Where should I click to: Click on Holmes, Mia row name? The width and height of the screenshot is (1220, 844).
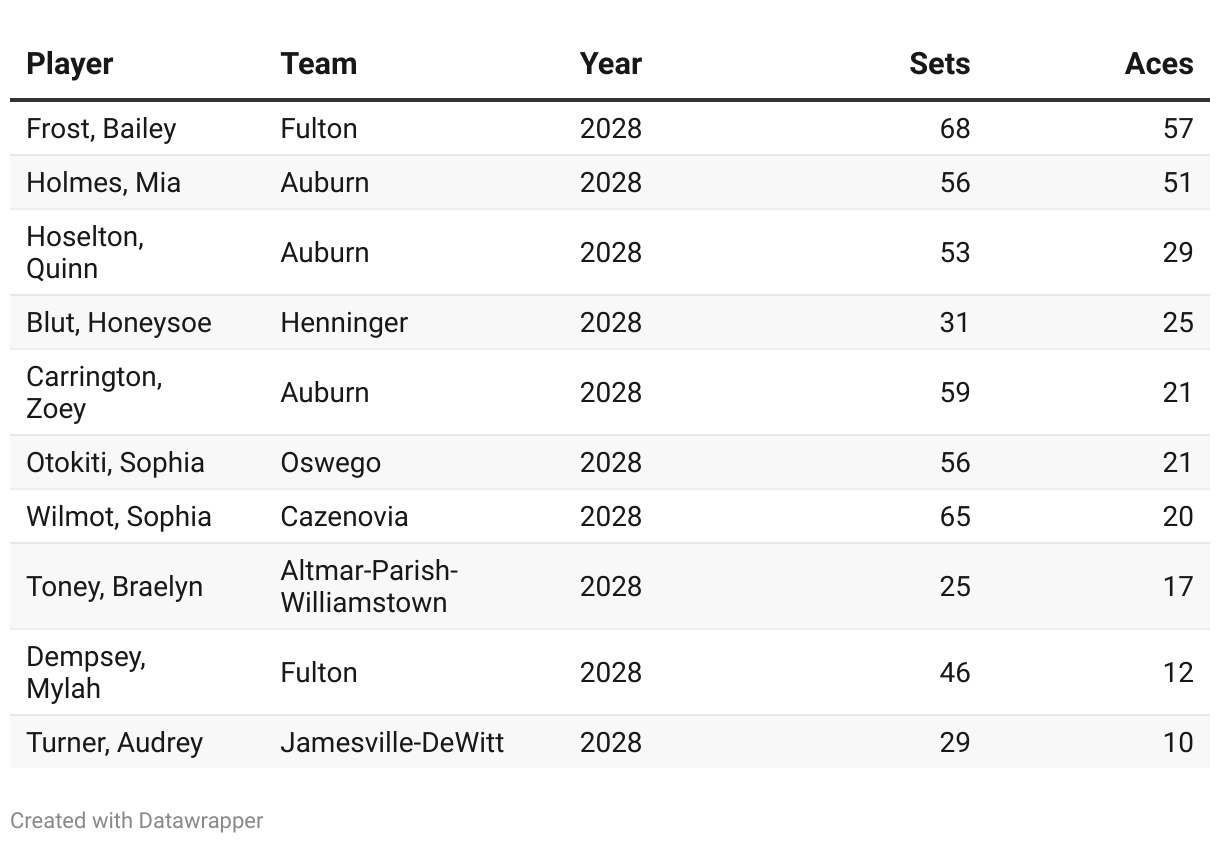coord(103,183)
